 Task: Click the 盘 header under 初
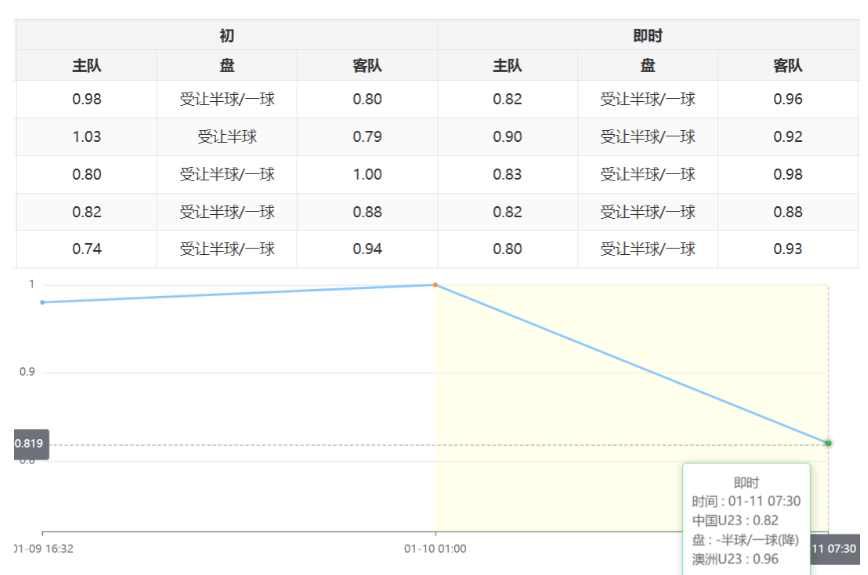[x=227, y=66]
